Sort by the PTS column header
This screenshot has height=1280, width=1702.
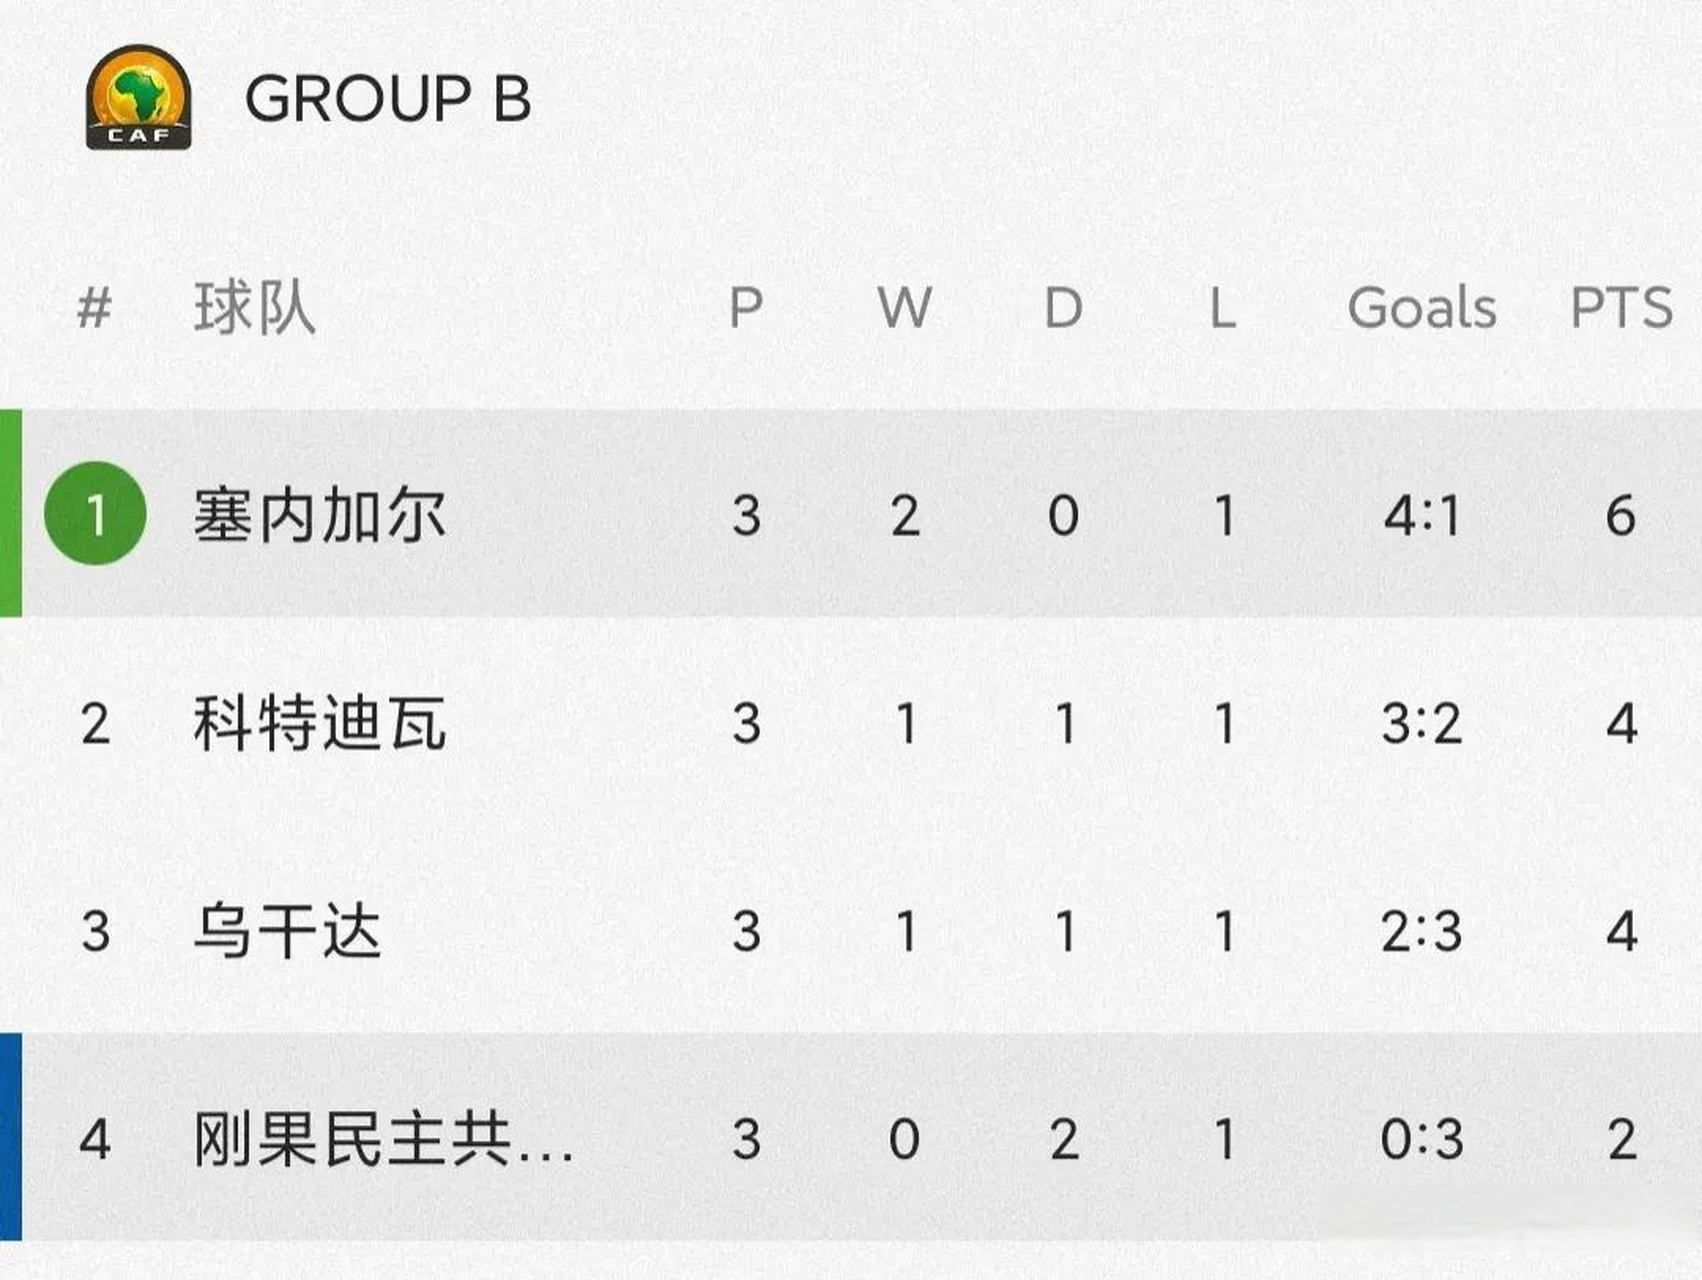[x=1620, y=307]
